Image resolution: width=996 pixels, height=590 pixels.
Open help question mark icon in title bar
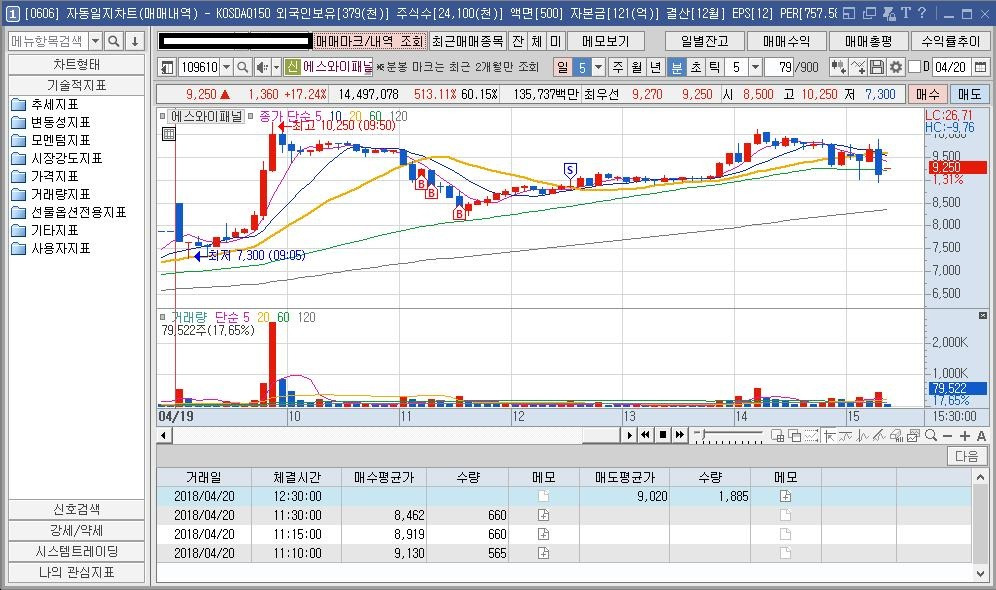pyautogui.click(x=922, y=13)
